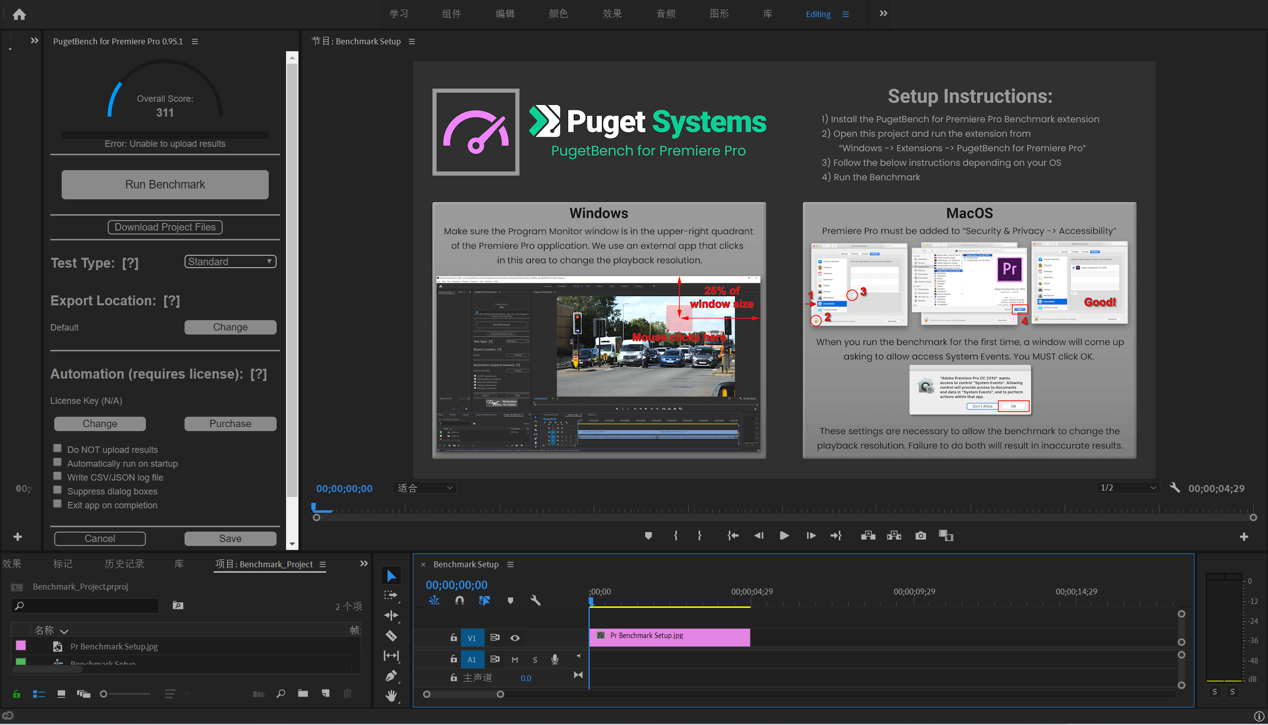Check Automatically run on startup
This screenshot has width=1268, height=725.
(x=58, y=463)
